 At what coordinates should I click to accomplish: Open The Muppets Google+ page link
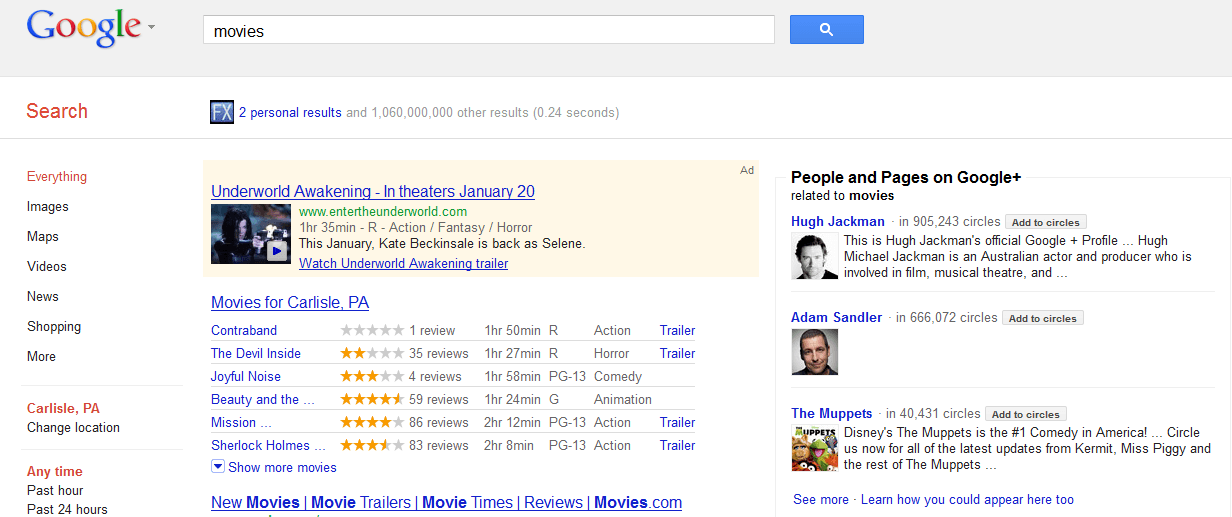[832, 414]
